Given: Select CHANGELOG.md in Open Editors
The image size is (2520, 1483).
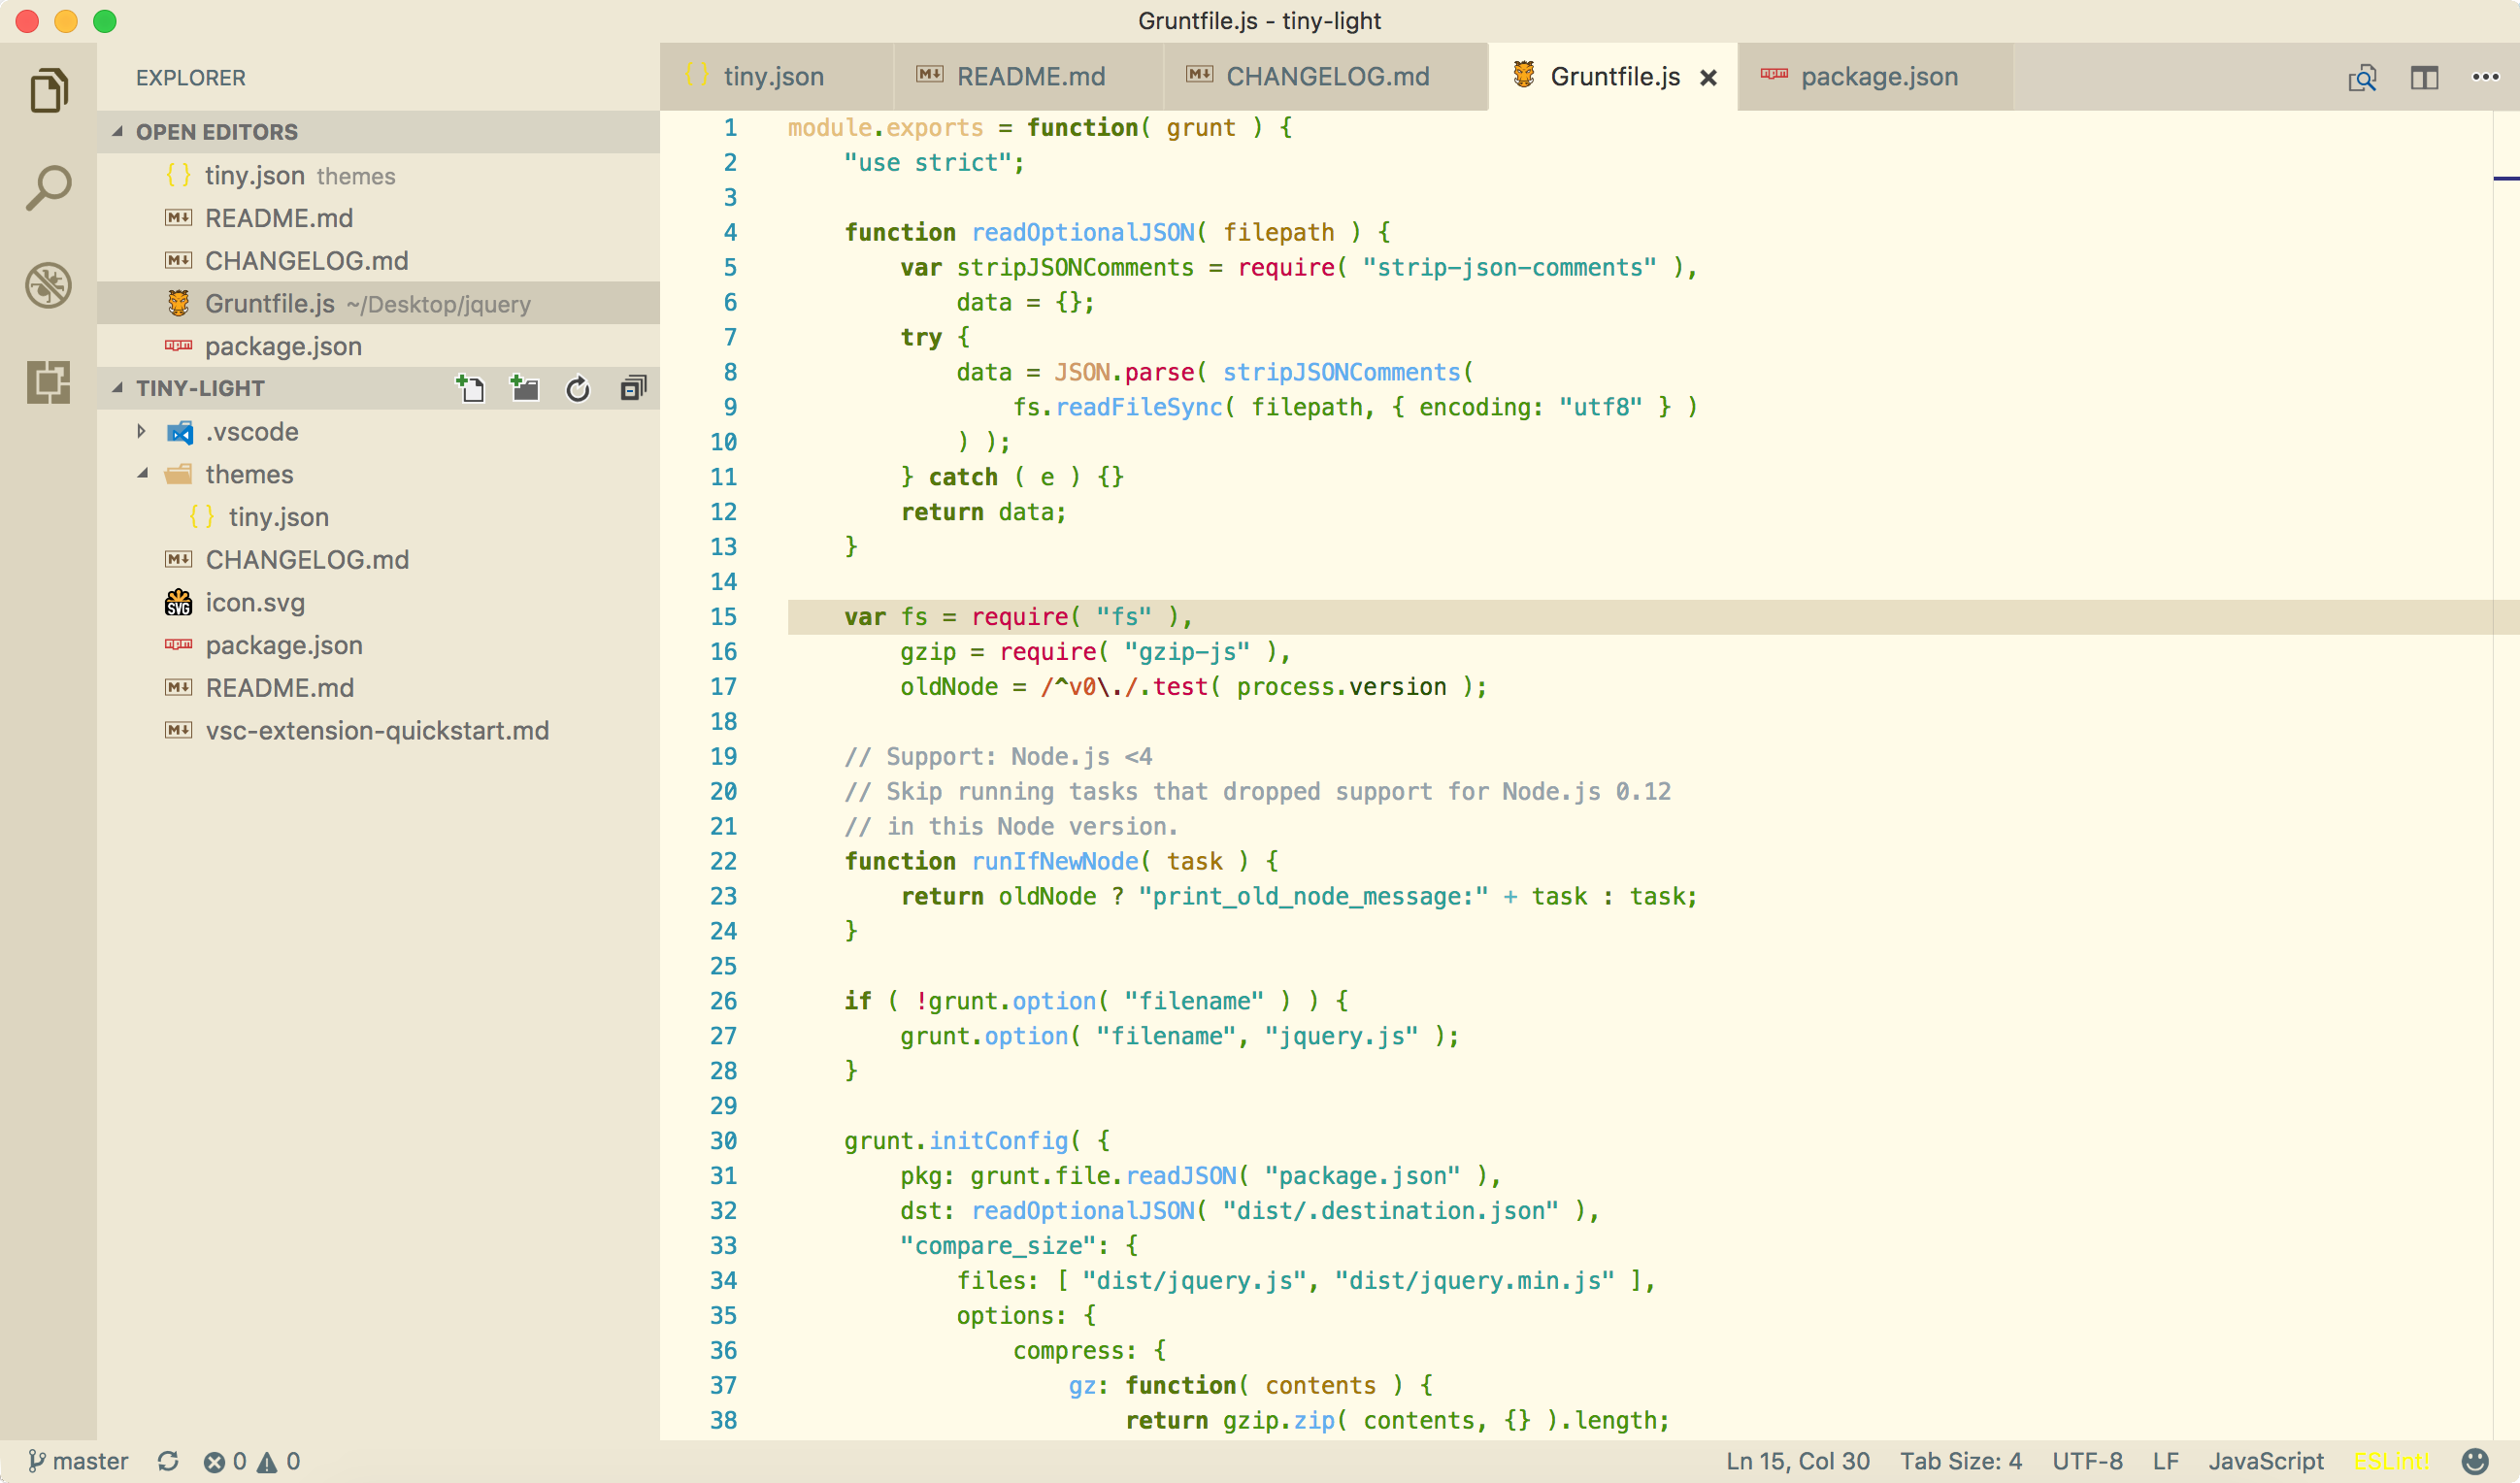Looking at the screenshot, I should 378,261.
